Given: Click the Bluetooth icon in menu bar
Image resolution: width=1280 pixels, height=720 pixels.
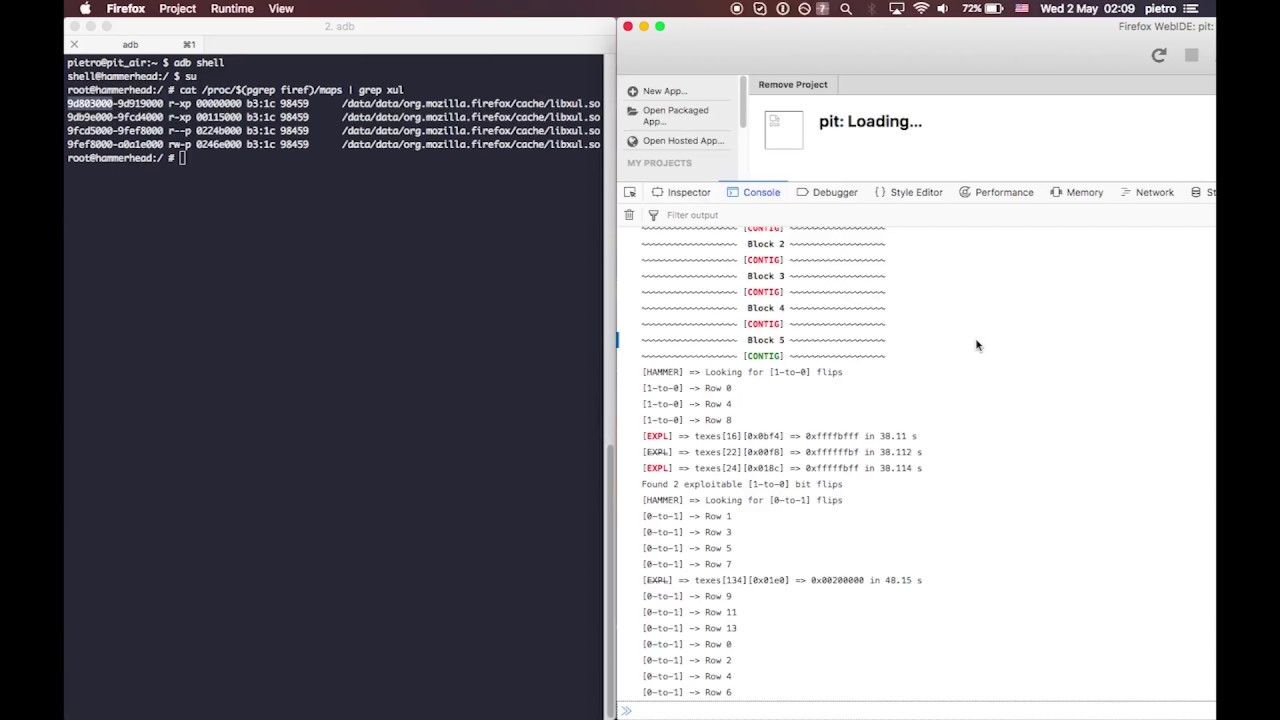Looking at the screenshot, I should [x=871, y=8].
